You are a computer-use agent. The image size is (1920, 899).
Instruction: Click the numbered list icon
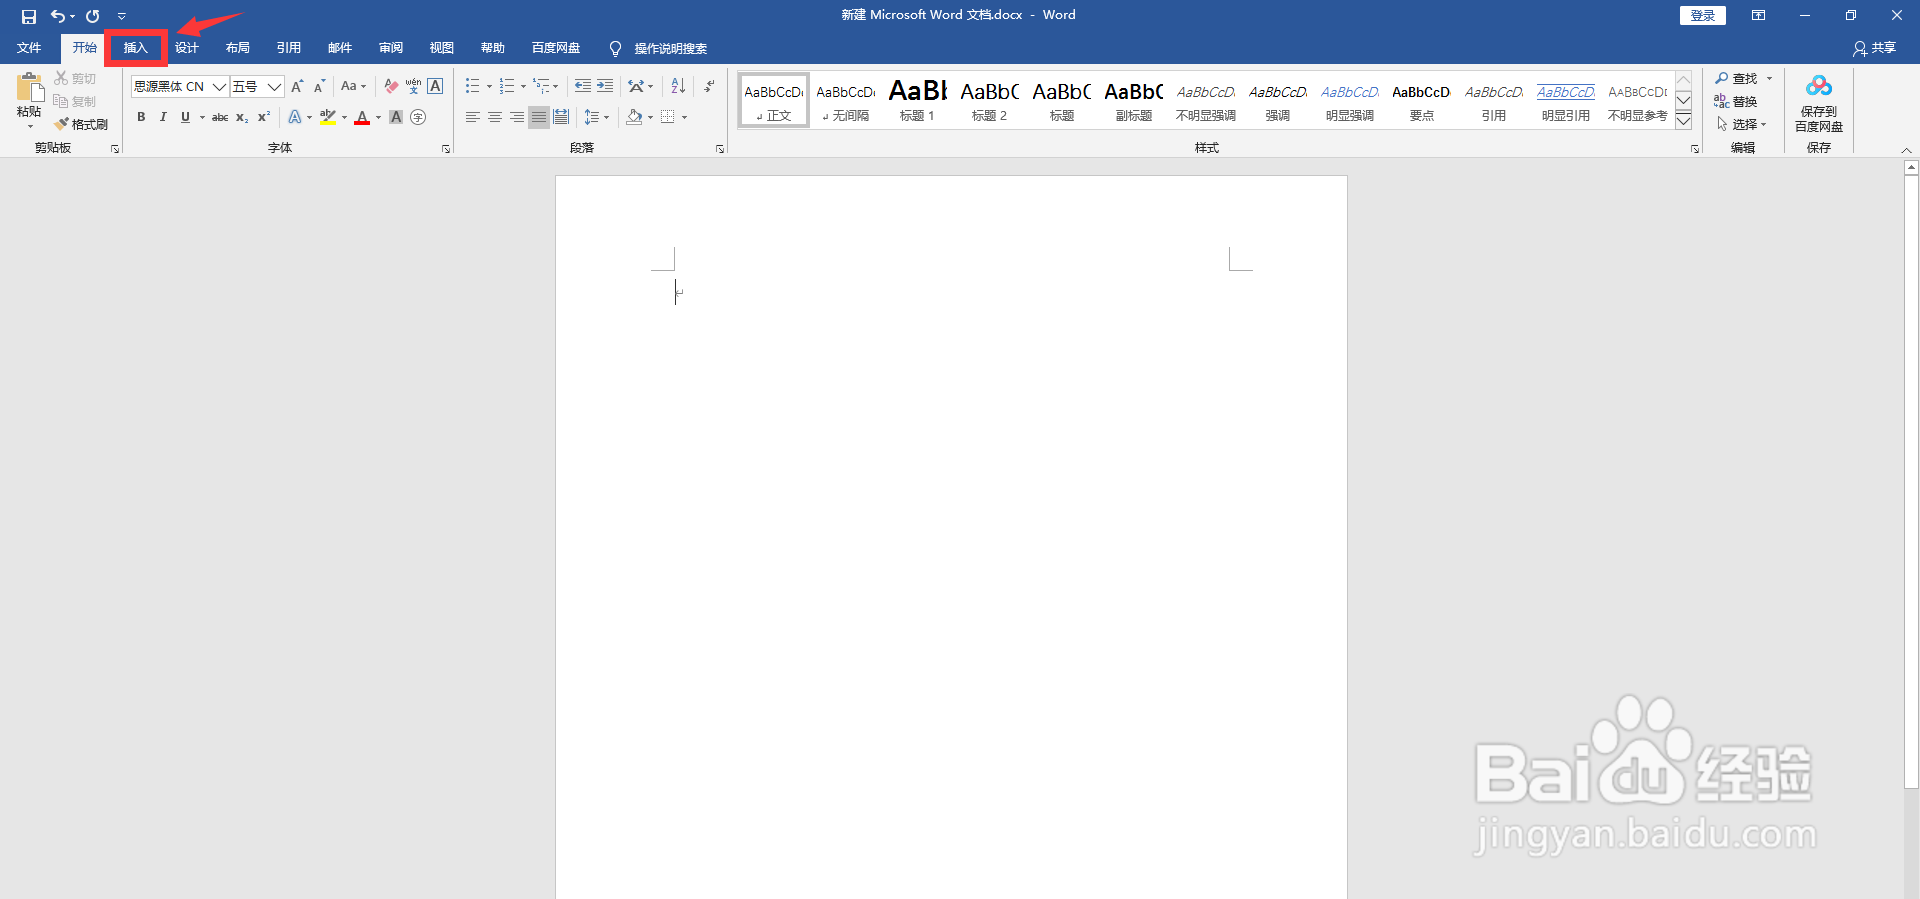point(507,86)
